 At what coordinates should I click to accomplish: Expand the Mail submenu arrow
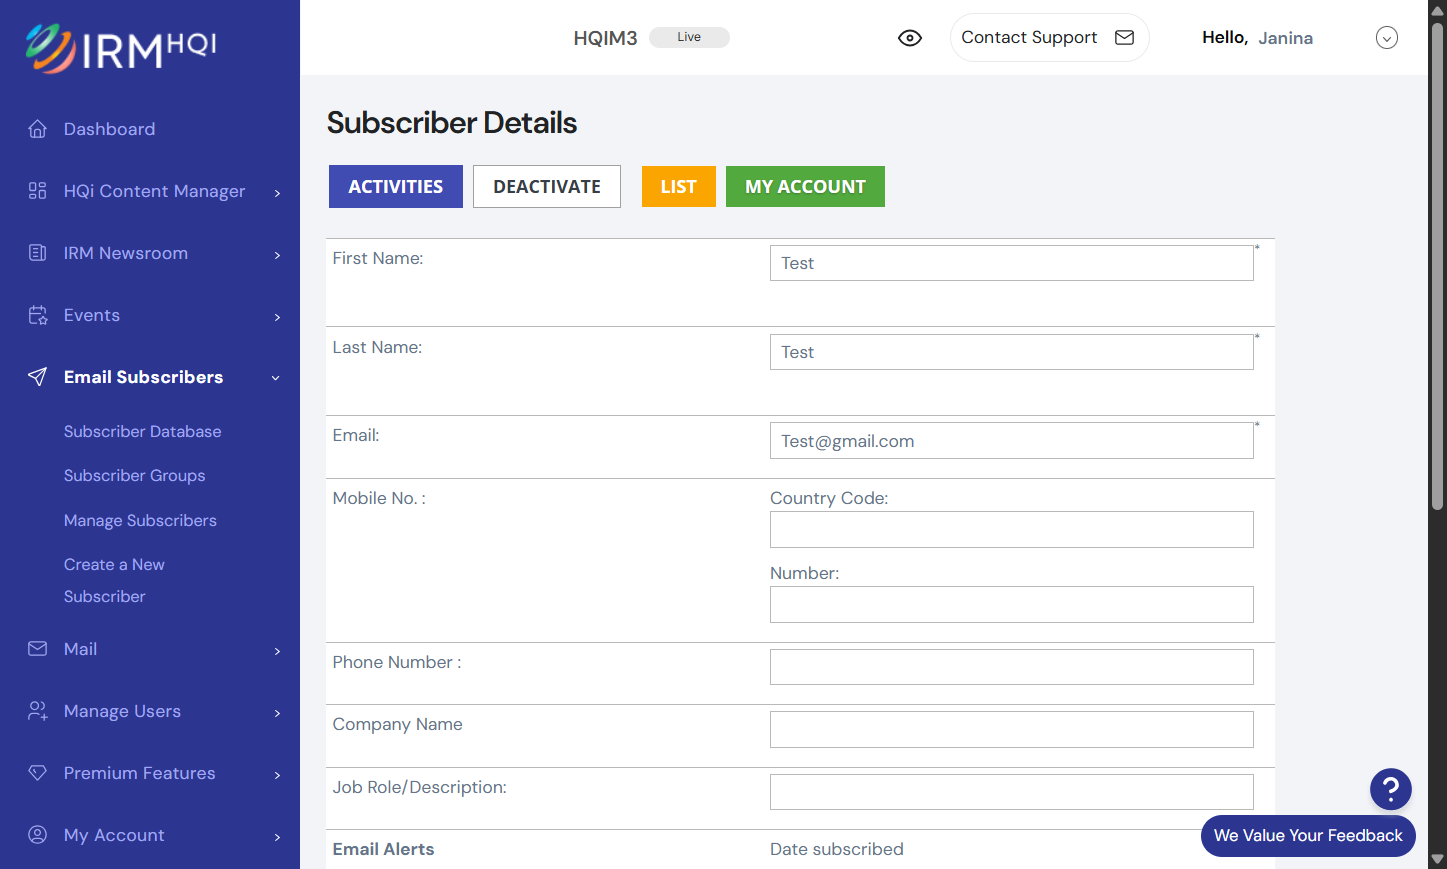pyautogui.click(x=277, y=651)
